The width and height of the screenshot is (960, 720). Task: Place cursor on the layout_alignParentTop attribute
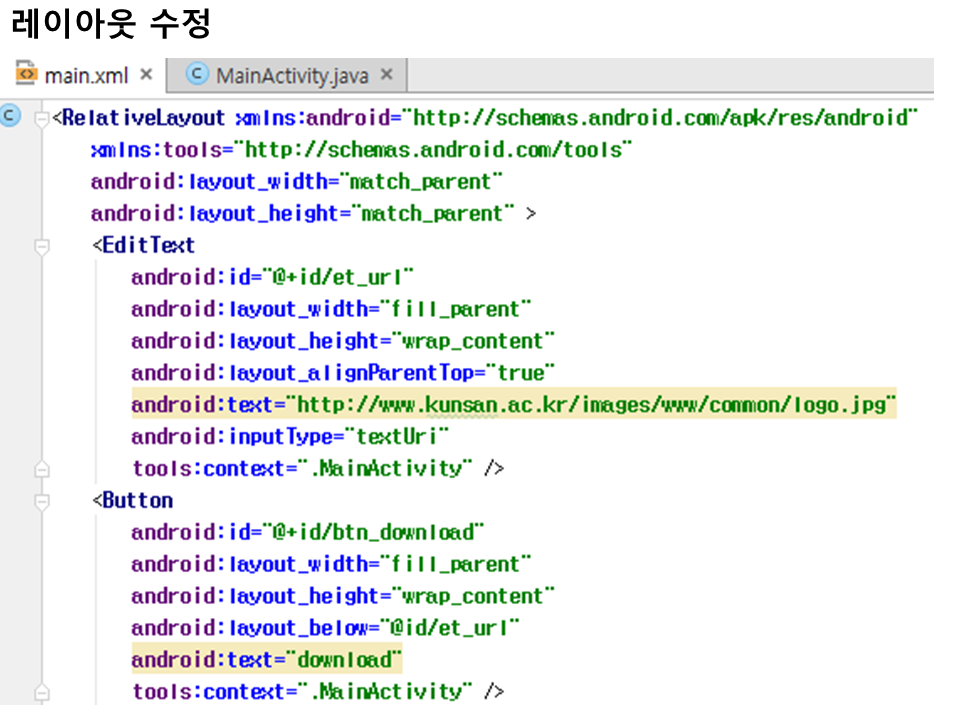pyautogui.click(x=342, y=373)
